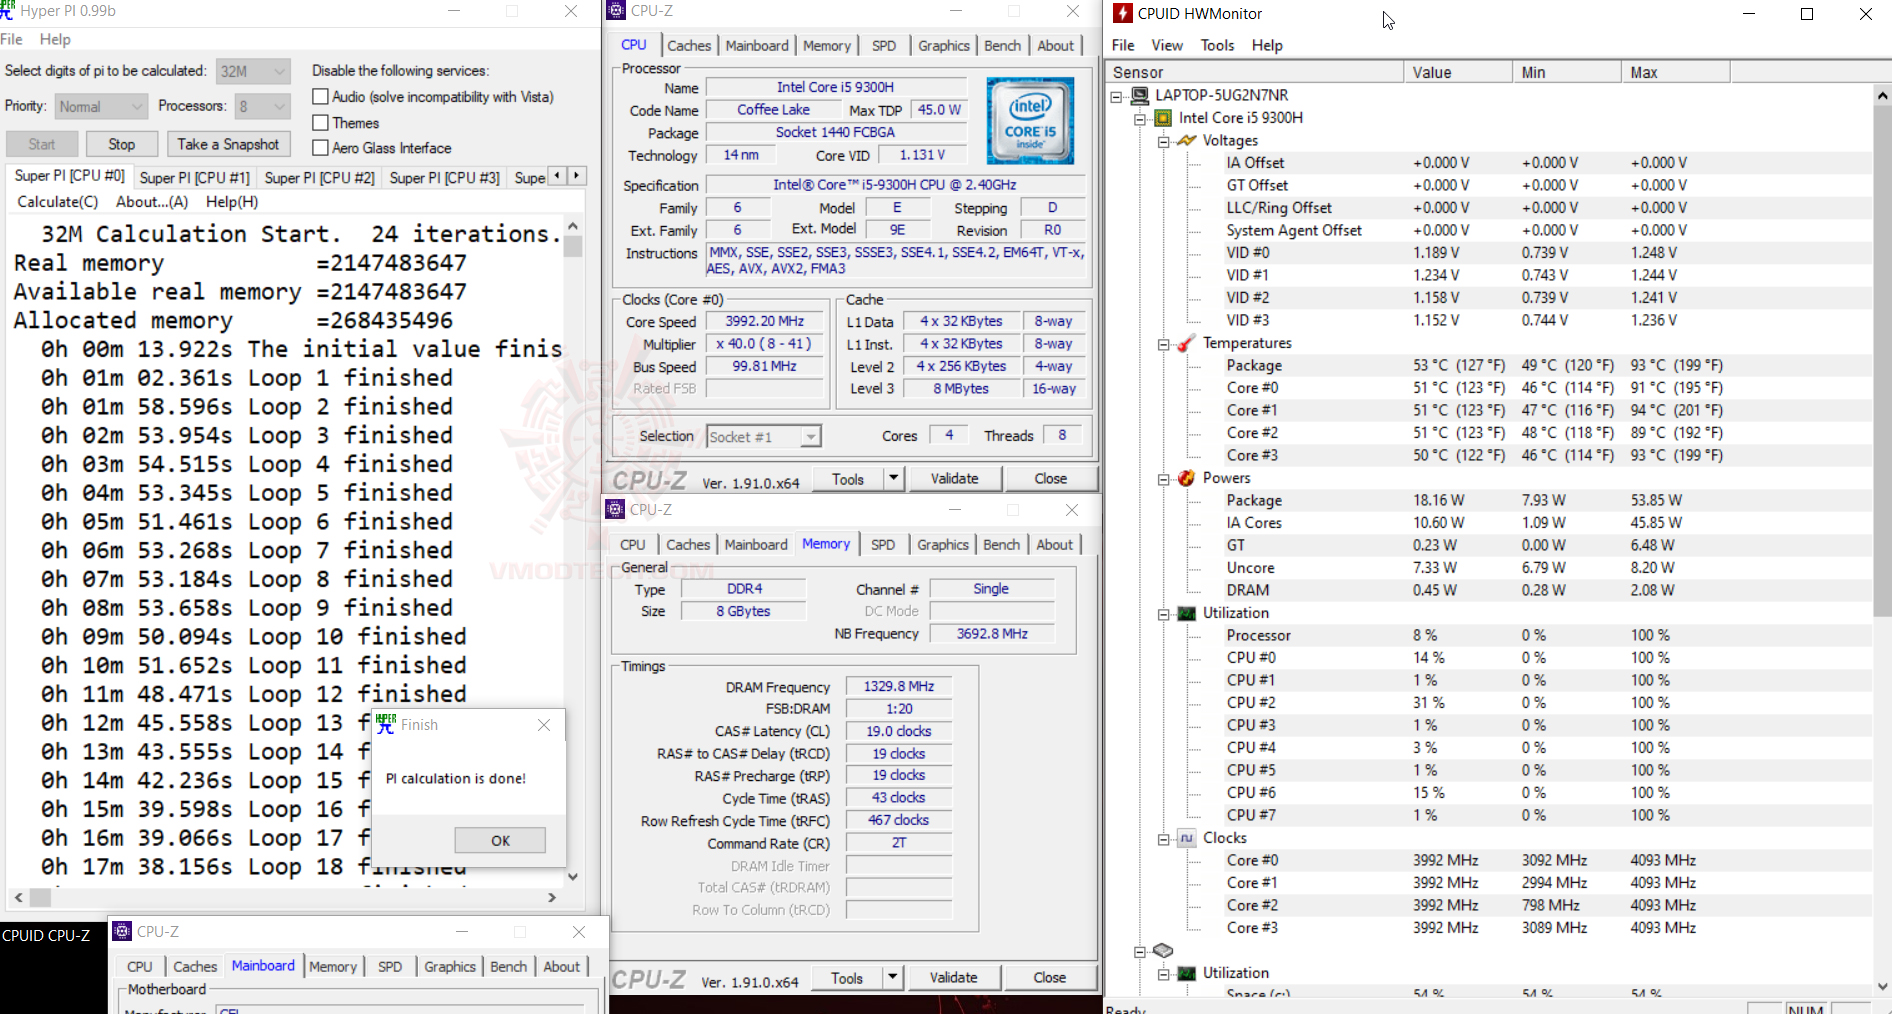The image size is (1892, 1014).
Task: Open the SPD tab in the CPU-Z Memory tab window
Action: (x=883, y=544)
